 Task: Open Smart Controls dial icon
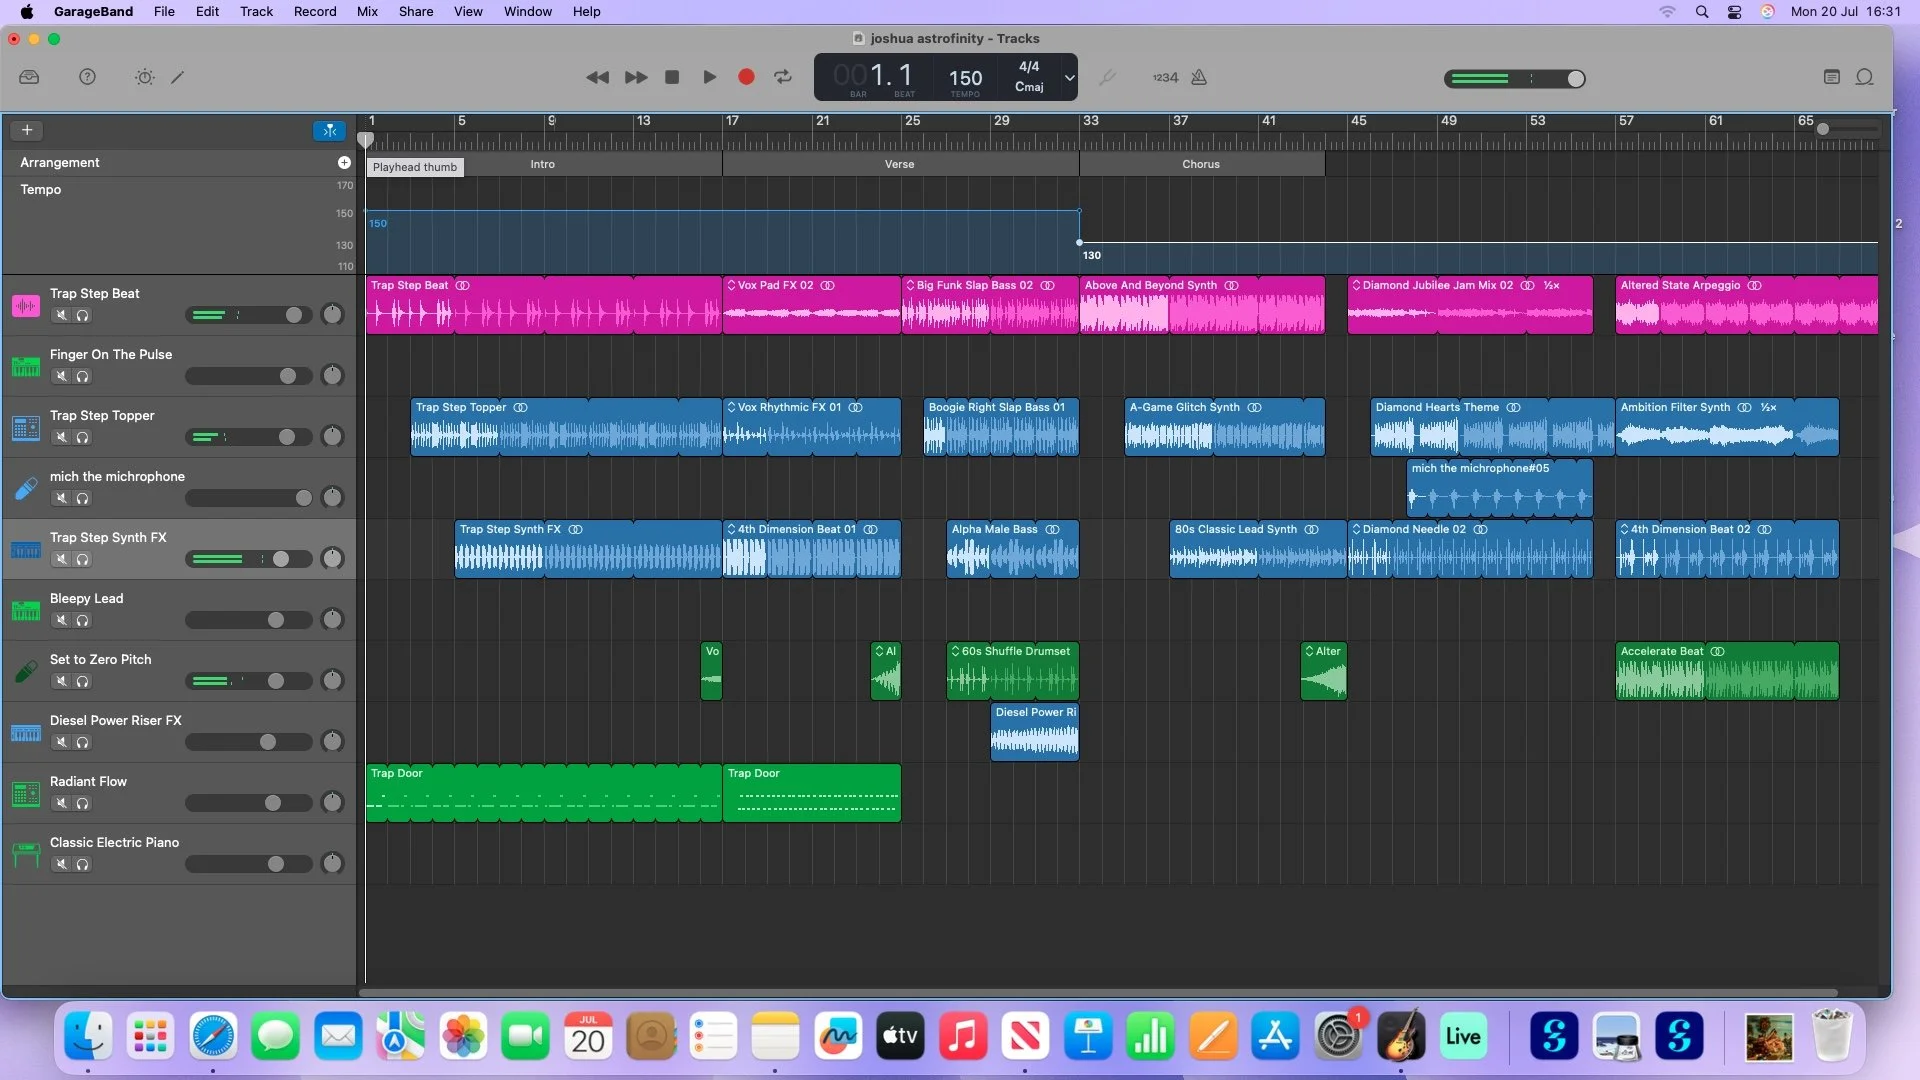pos(145,77)
